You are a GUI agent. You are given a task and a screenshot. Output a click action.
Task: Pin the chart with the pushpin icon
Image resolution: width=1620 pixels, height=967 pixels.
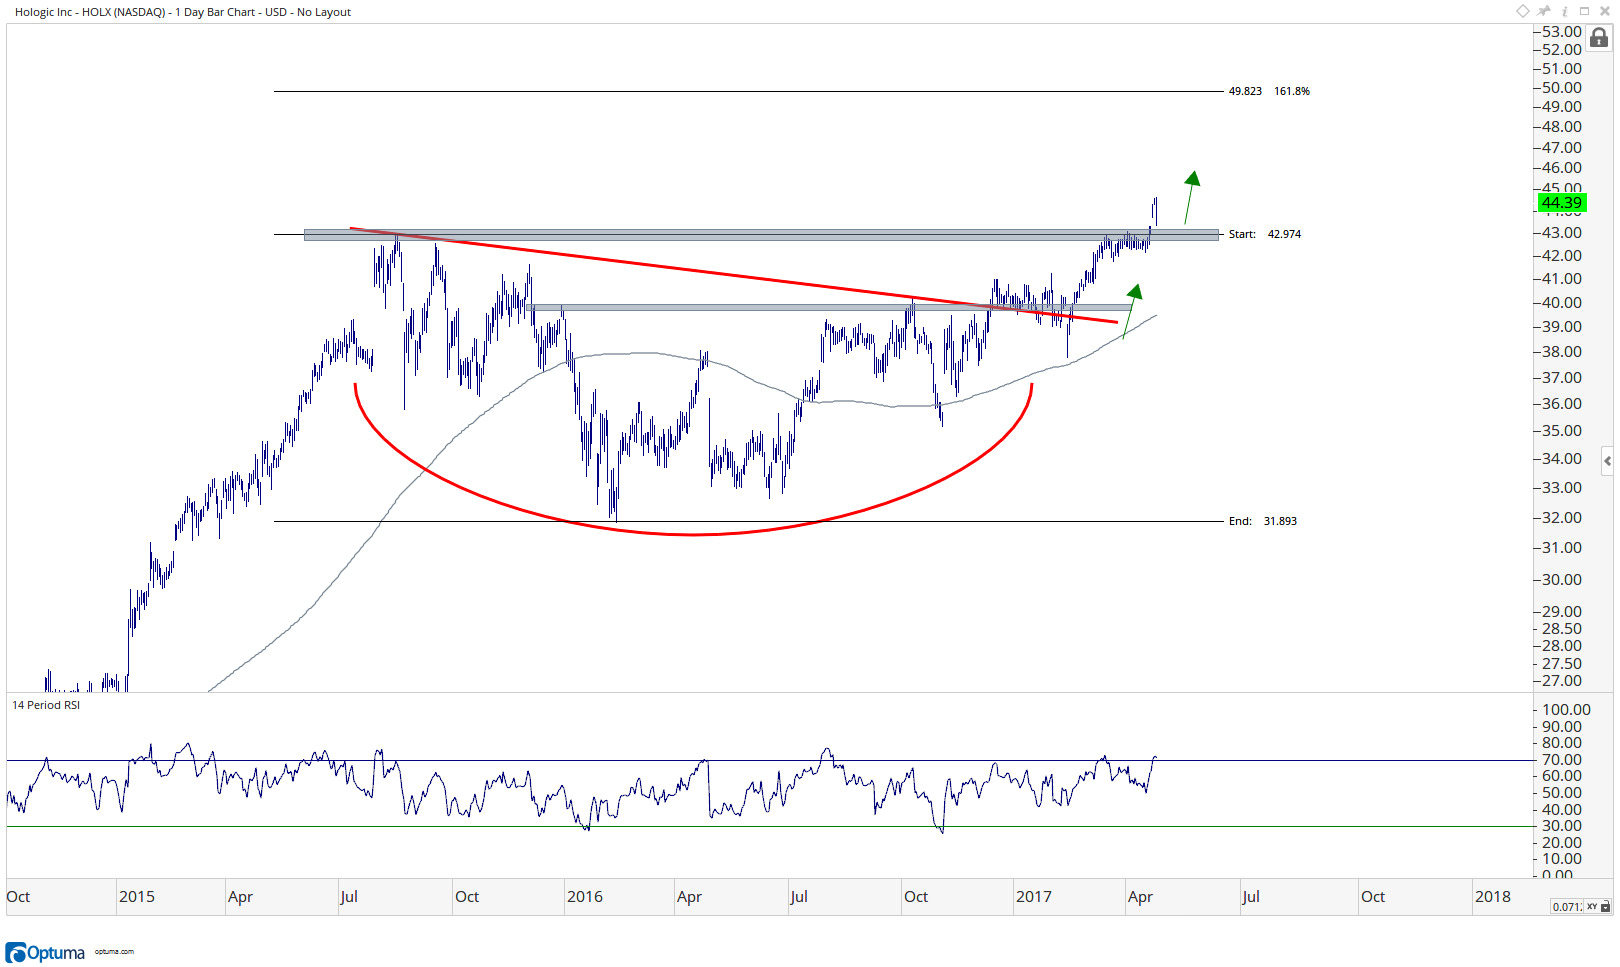[x=1544, y=11]
